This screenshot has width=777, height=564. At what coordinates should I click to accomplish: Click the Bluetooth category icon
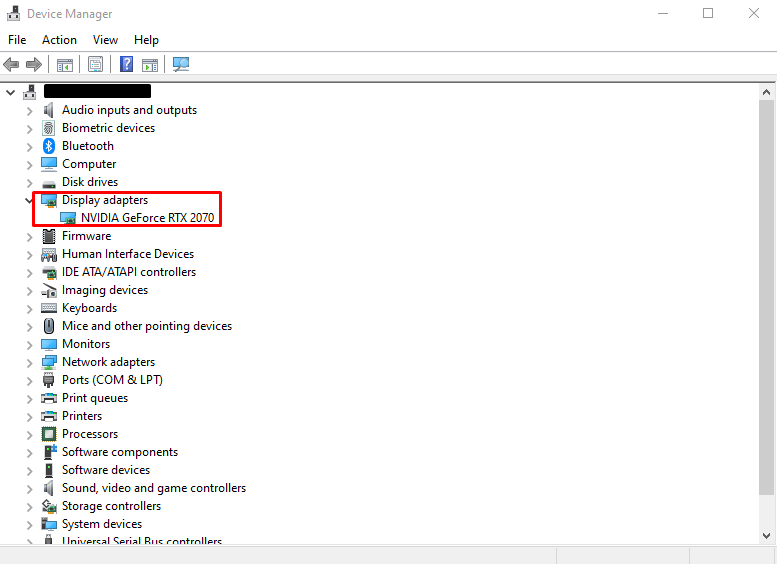tap(49, 146)
